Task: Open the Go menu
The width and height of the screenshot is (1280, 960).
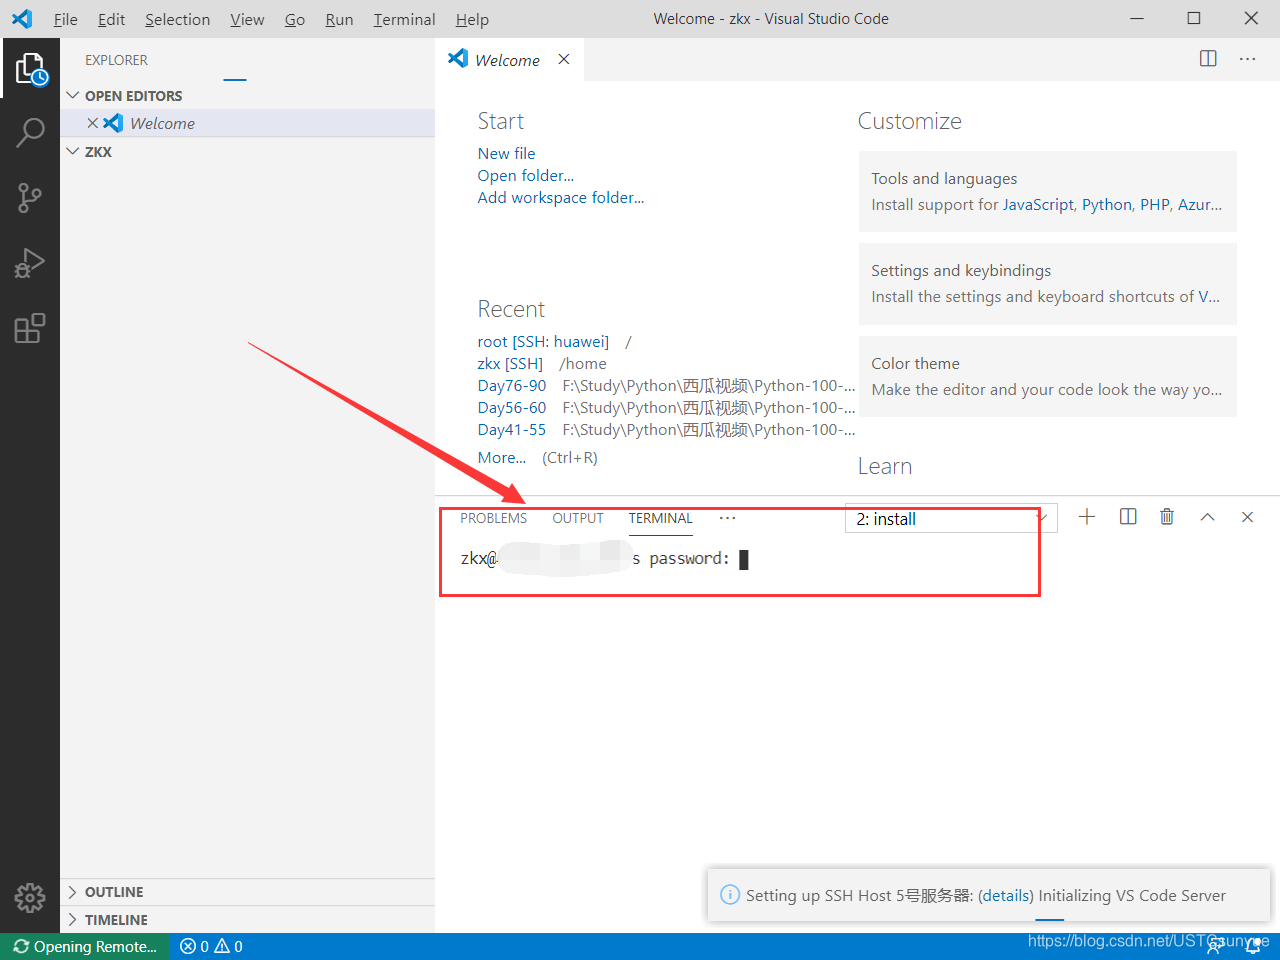Action: (295, 19)
